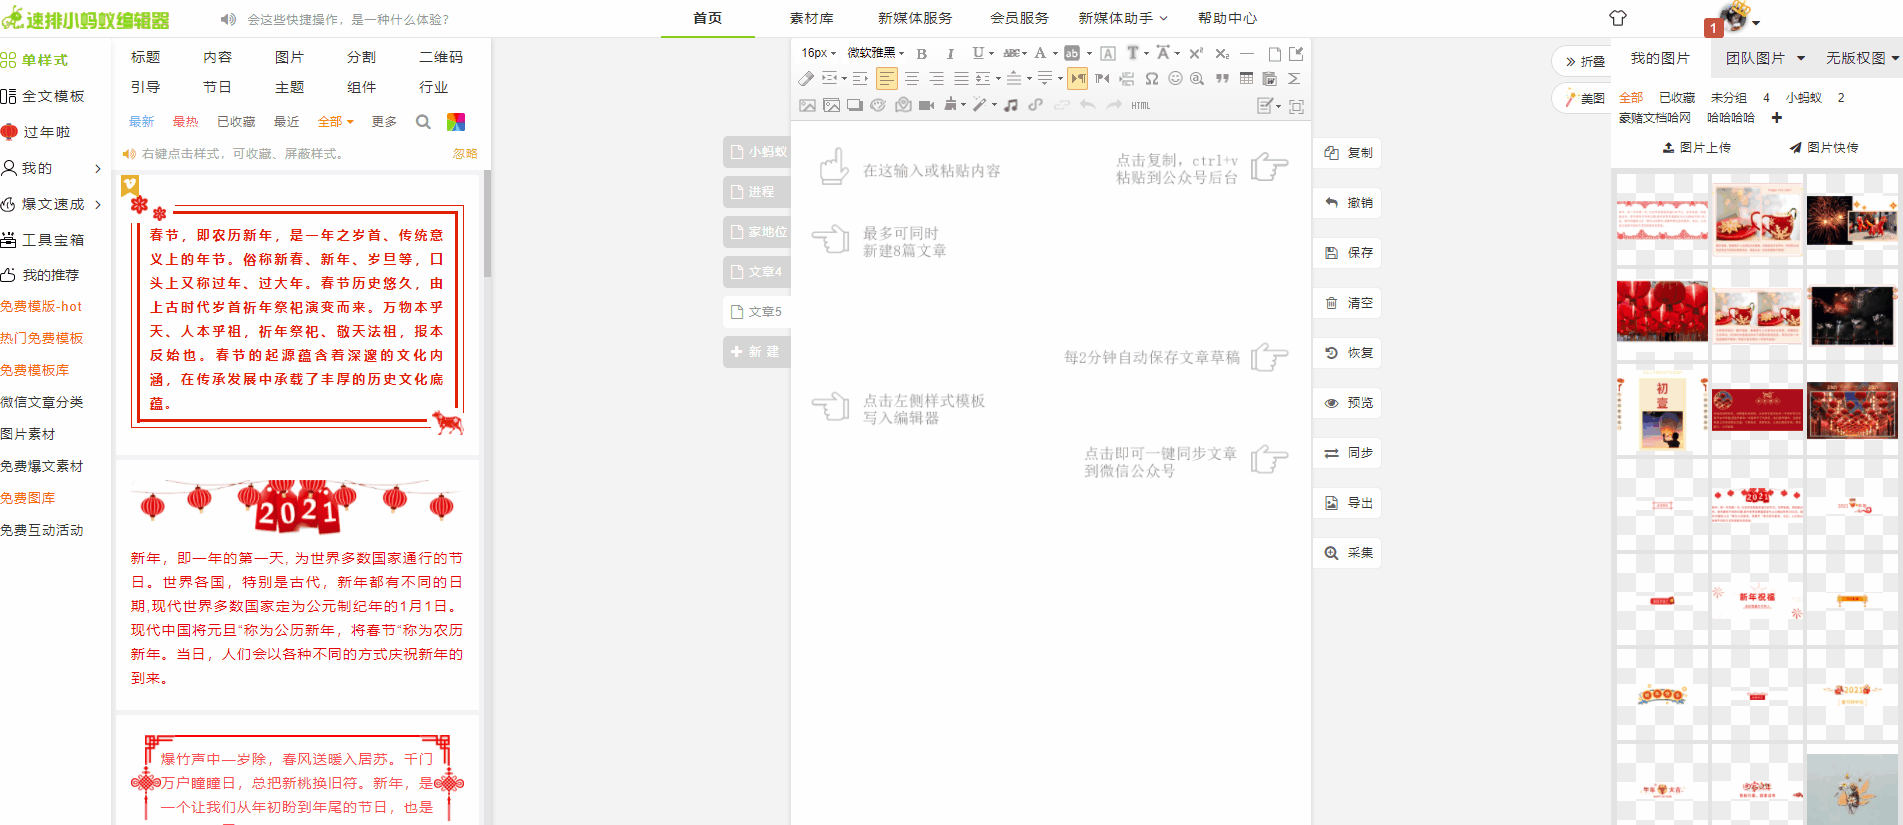Viewport: 1903px width, 825px height.
Task: Insert a special character with the Omega icon
Action: pyautogui.click(x=1152, y=78)
